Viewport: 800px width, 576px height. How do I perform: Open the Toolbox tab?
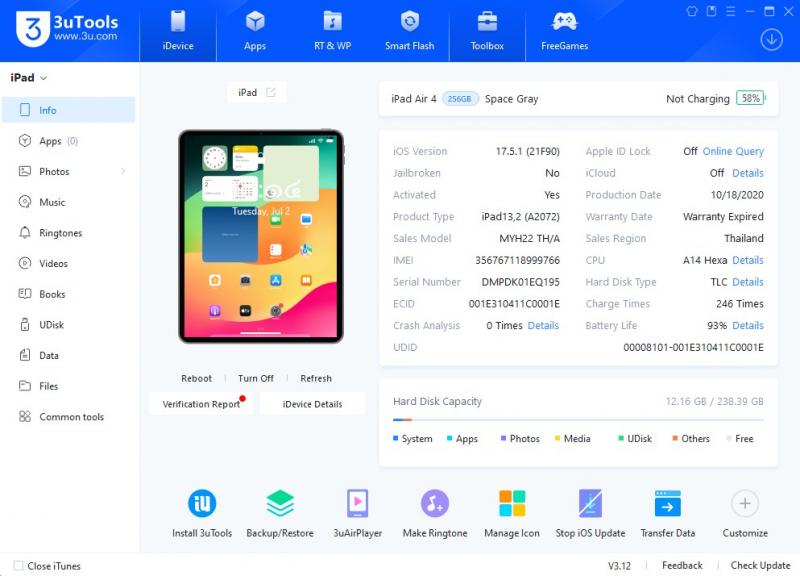(487, 31)
